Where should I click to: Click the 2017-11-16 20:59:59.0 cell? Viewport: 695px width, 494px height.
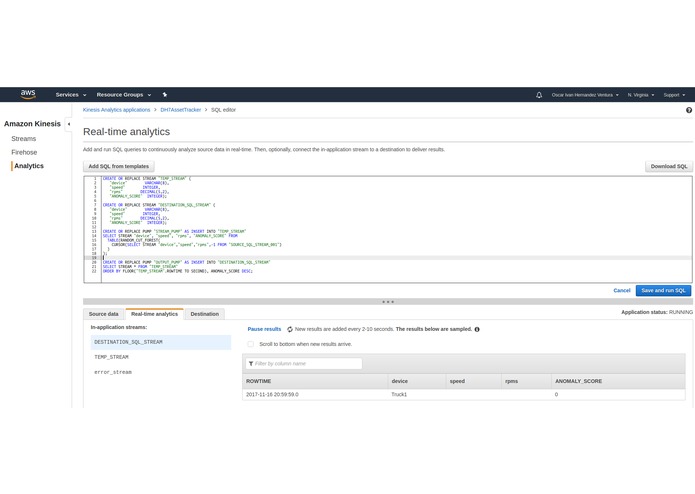coord(272,394)
